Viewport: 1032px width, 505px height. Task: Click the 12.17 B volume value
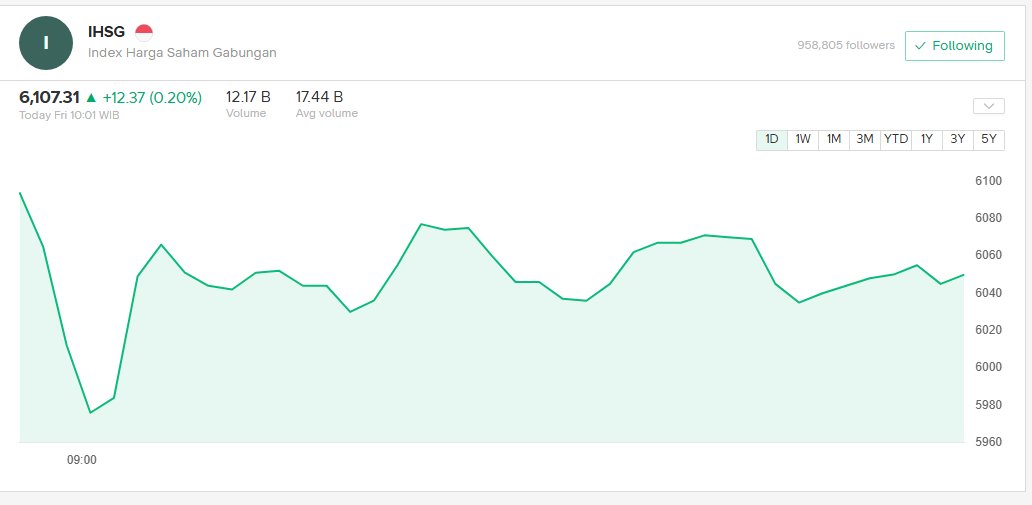[248, 97]
